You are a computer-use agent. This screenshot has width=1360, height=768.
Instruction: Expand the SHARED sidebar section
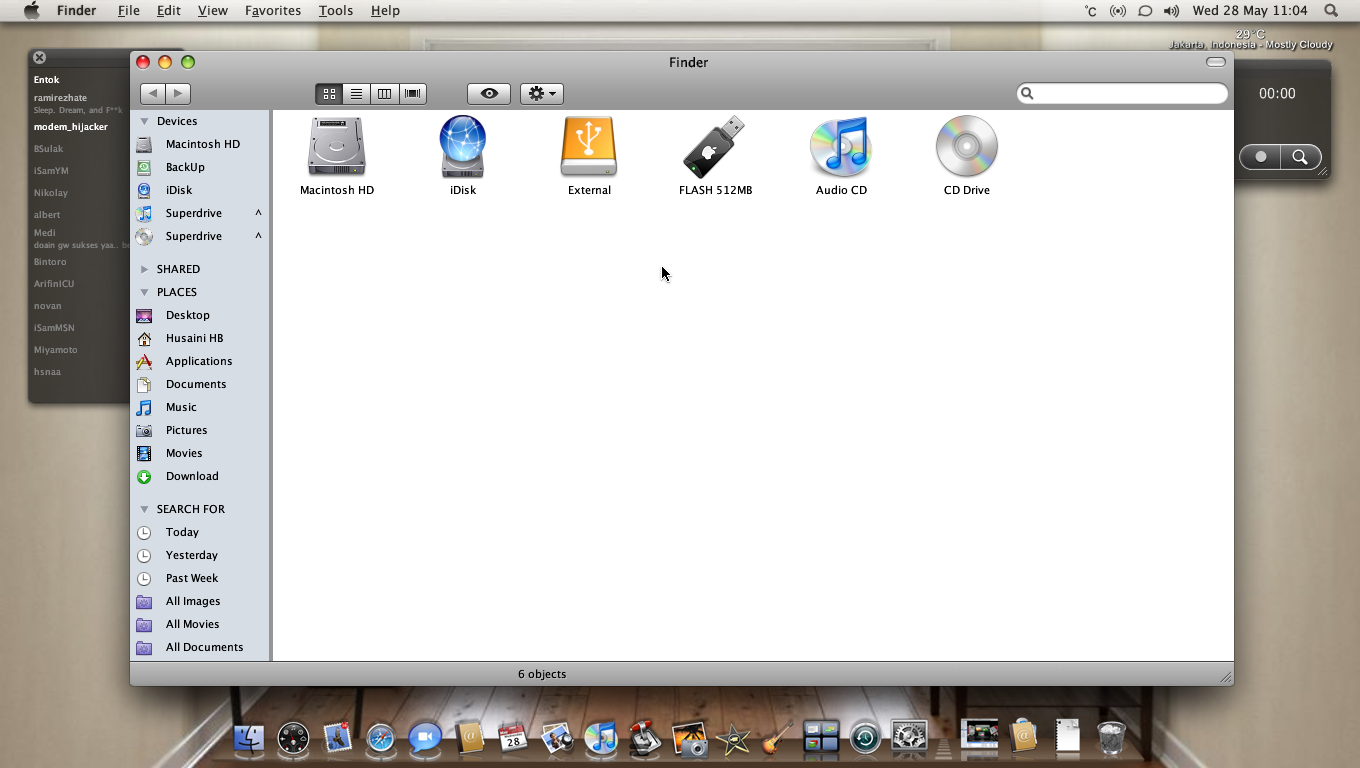click(144, 269)
